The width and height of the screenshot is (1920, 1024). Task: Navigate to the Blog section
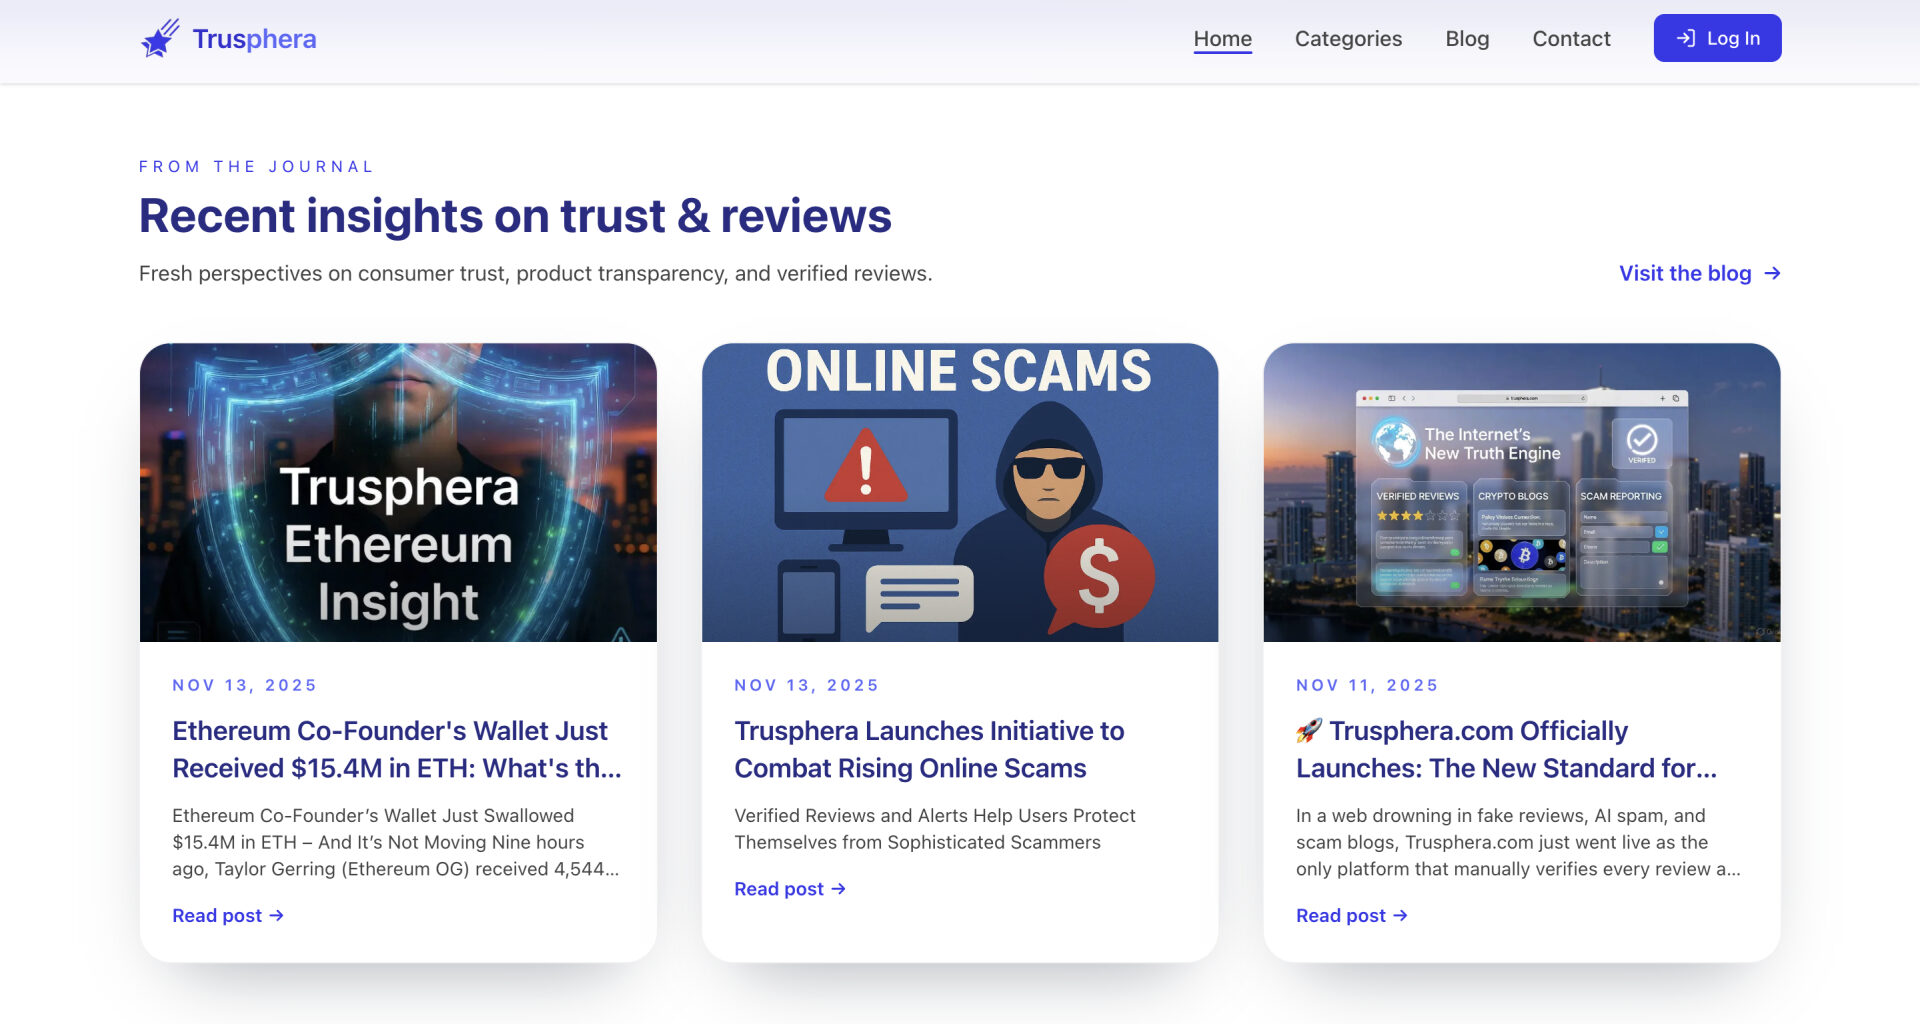1467,38
